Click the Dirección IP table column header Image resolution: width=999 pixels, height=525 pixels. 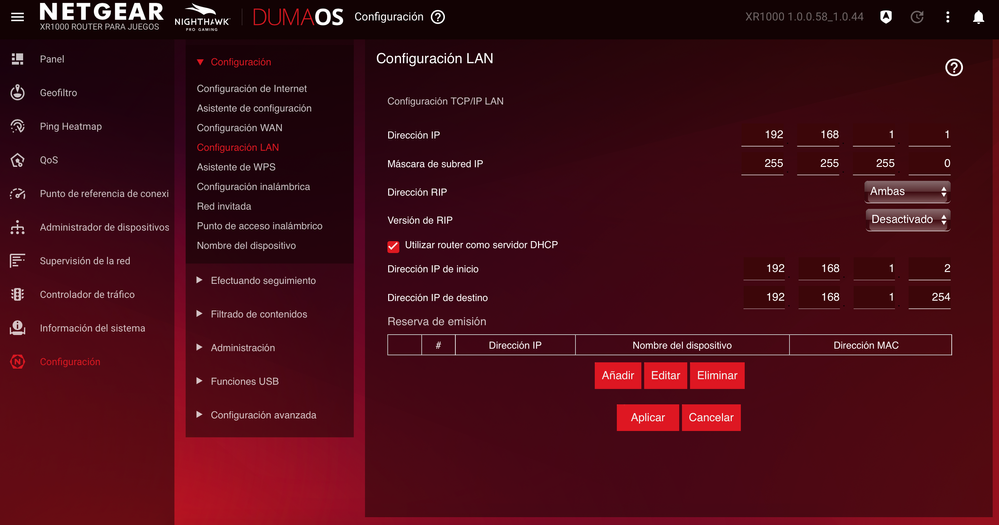tap(515, 345)
